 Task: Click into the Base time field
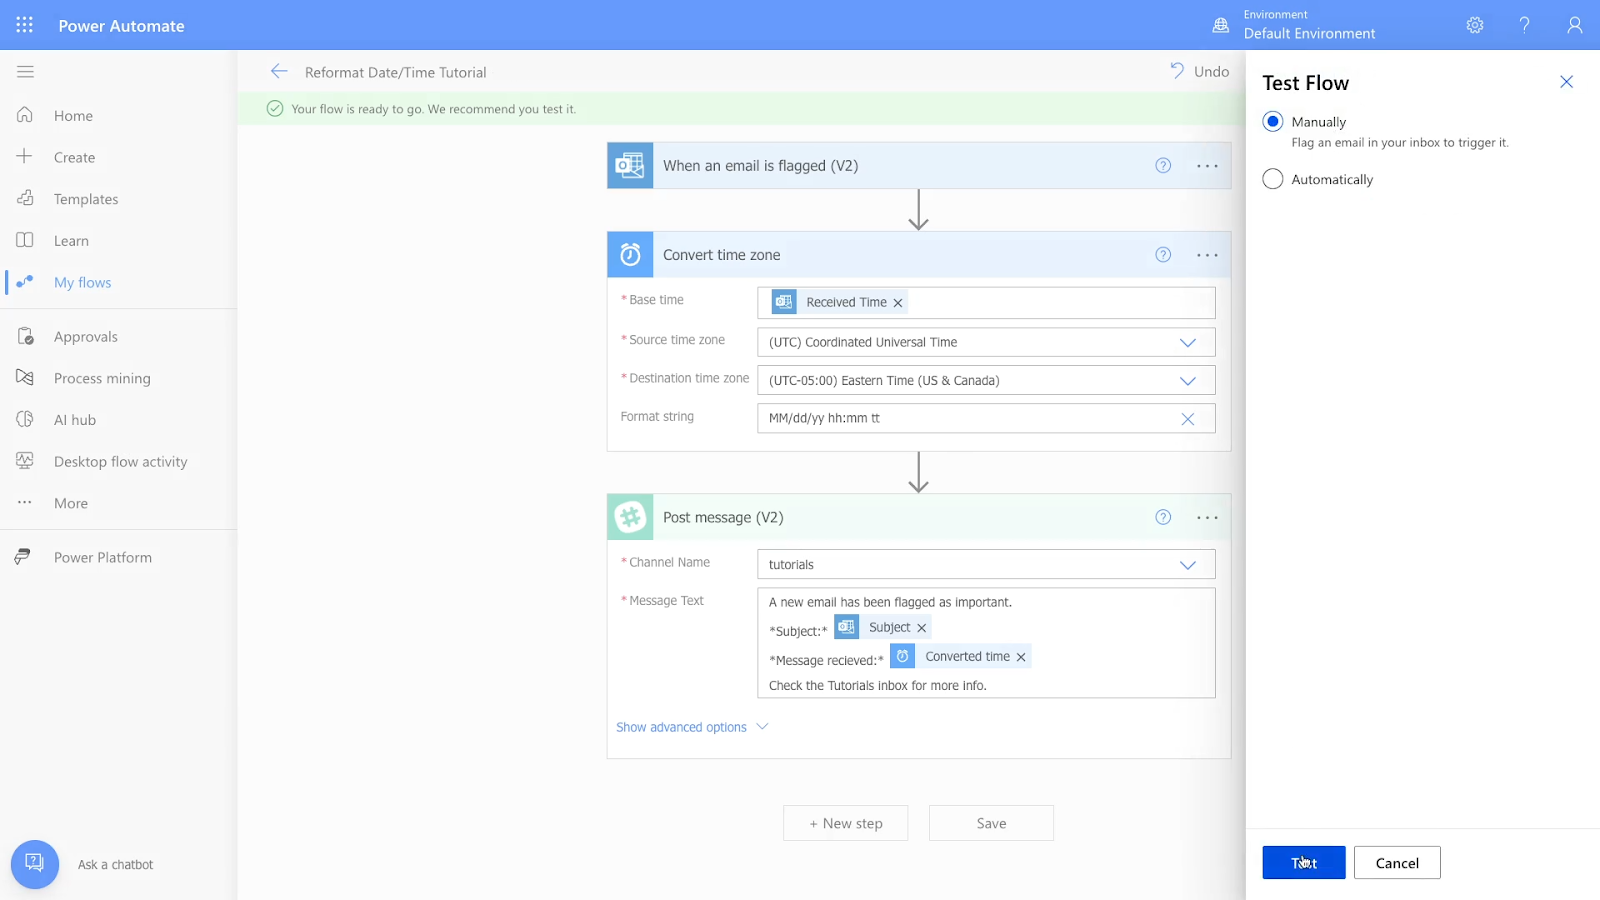tap(986, 303)
